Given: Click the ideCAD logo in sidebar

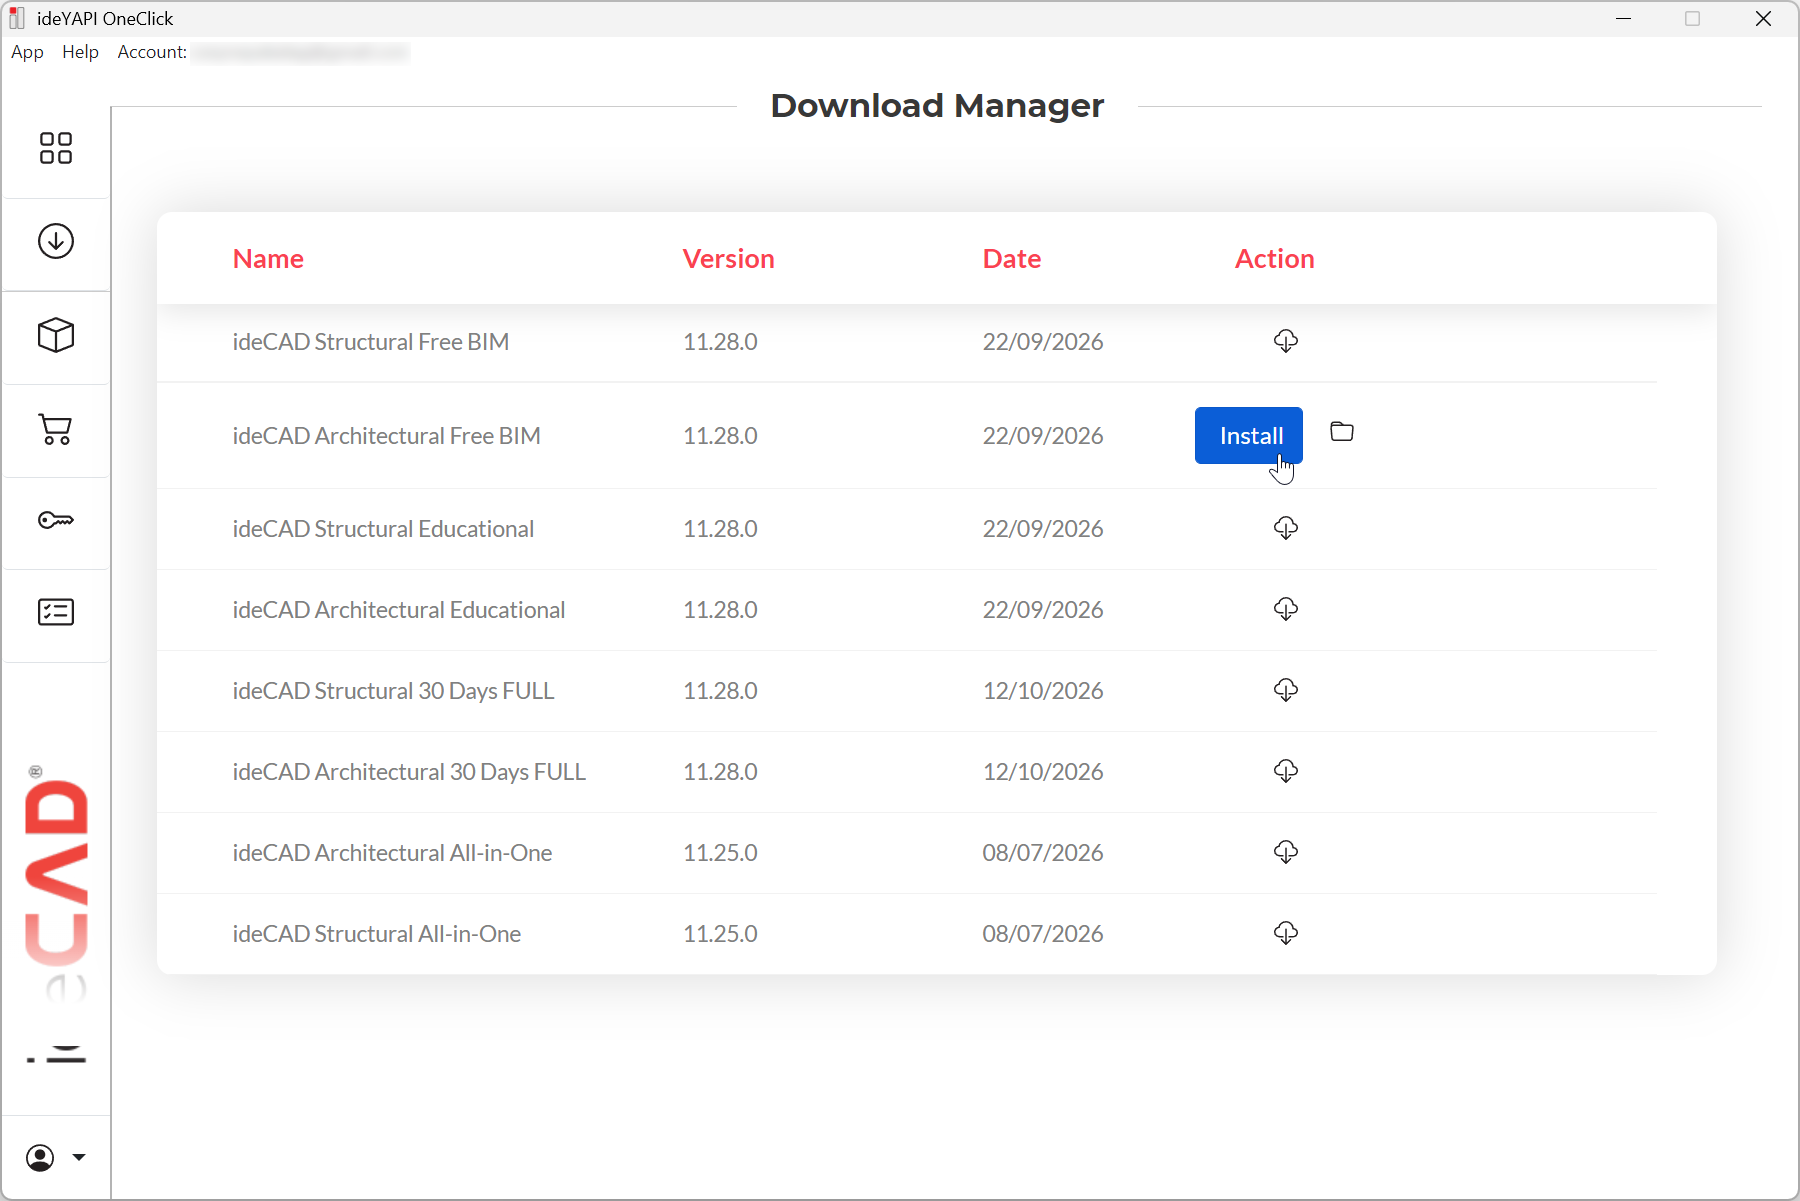Looking at the screenshot, I should click(x=57, y=915).
